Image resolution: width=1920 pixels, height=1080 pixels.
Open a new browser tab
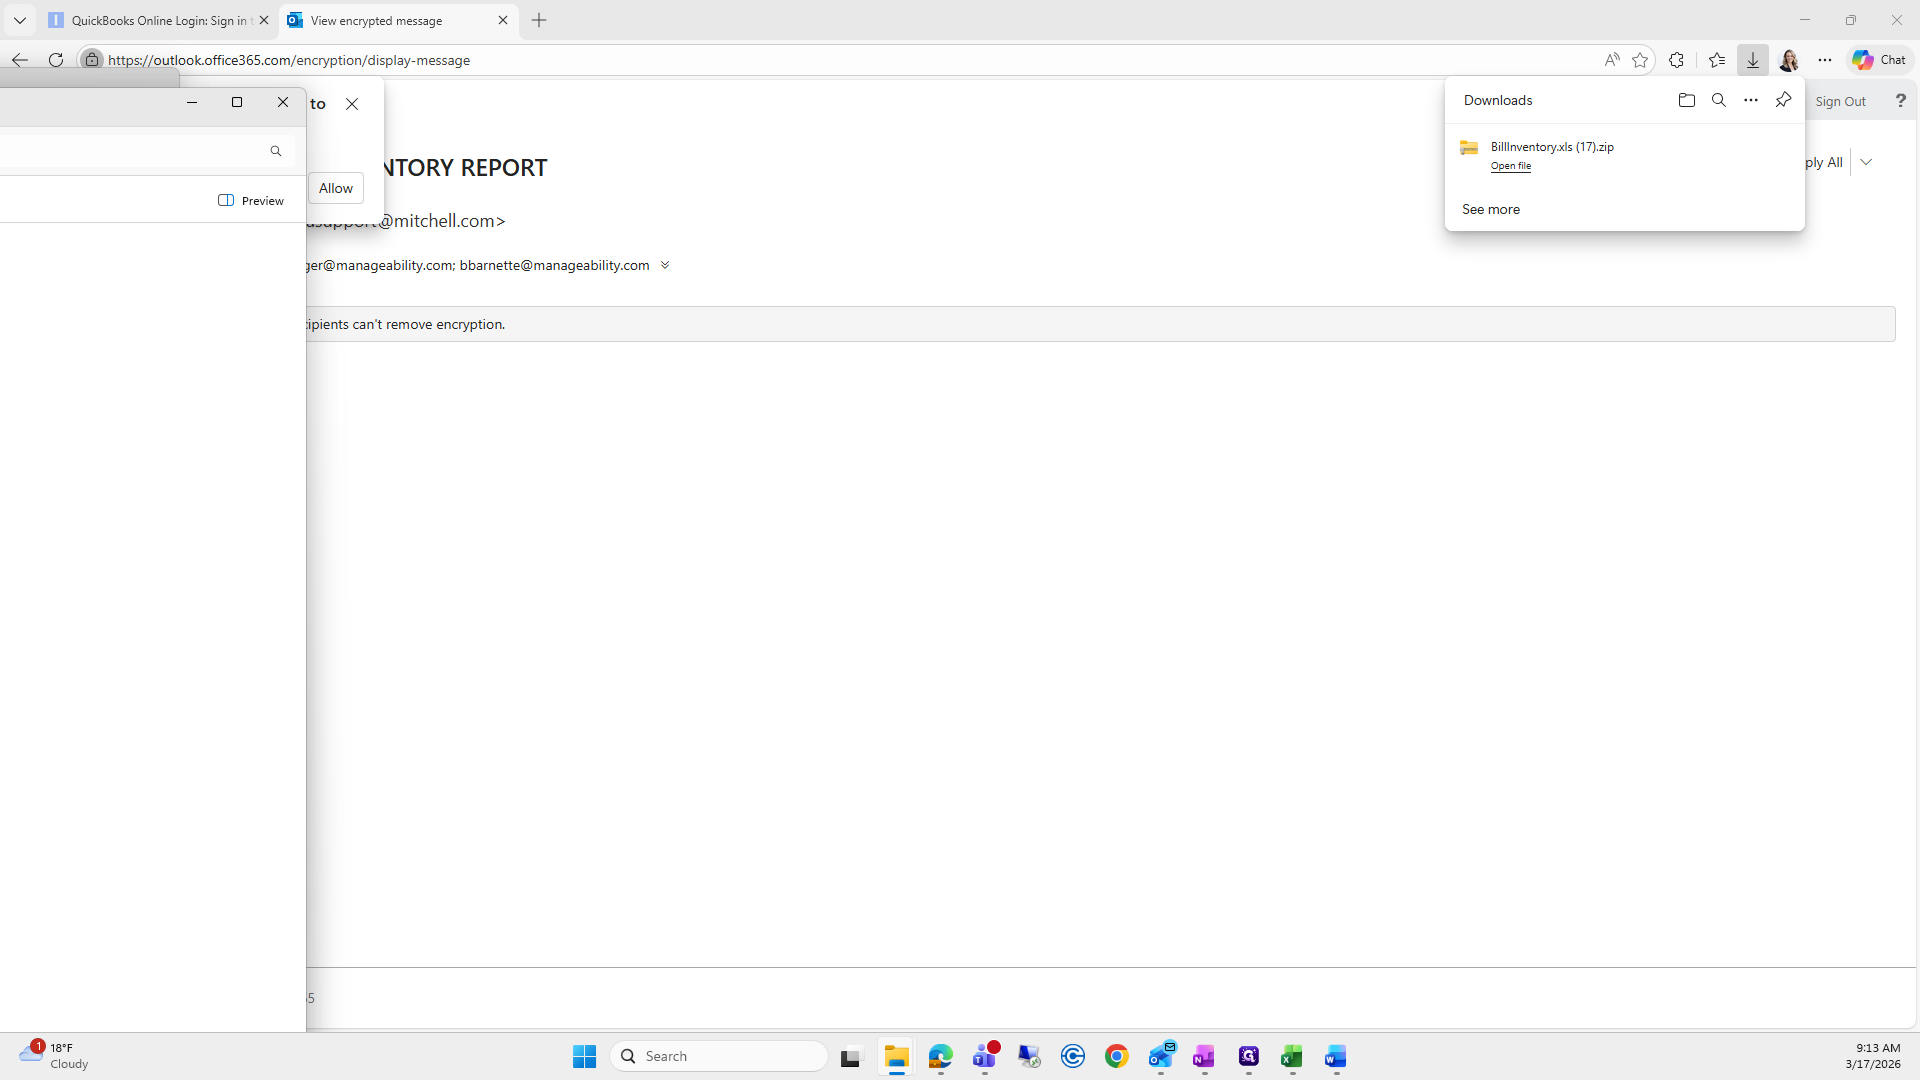tap(539, 20)
